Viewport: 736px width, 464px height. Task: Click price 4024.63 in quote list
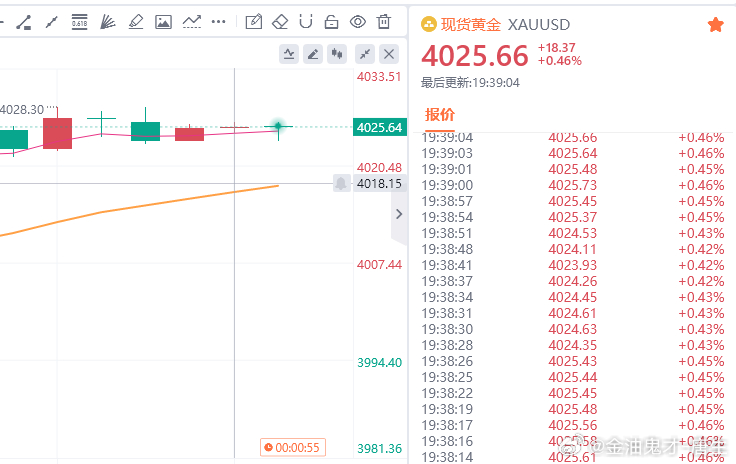click(573, 329)
